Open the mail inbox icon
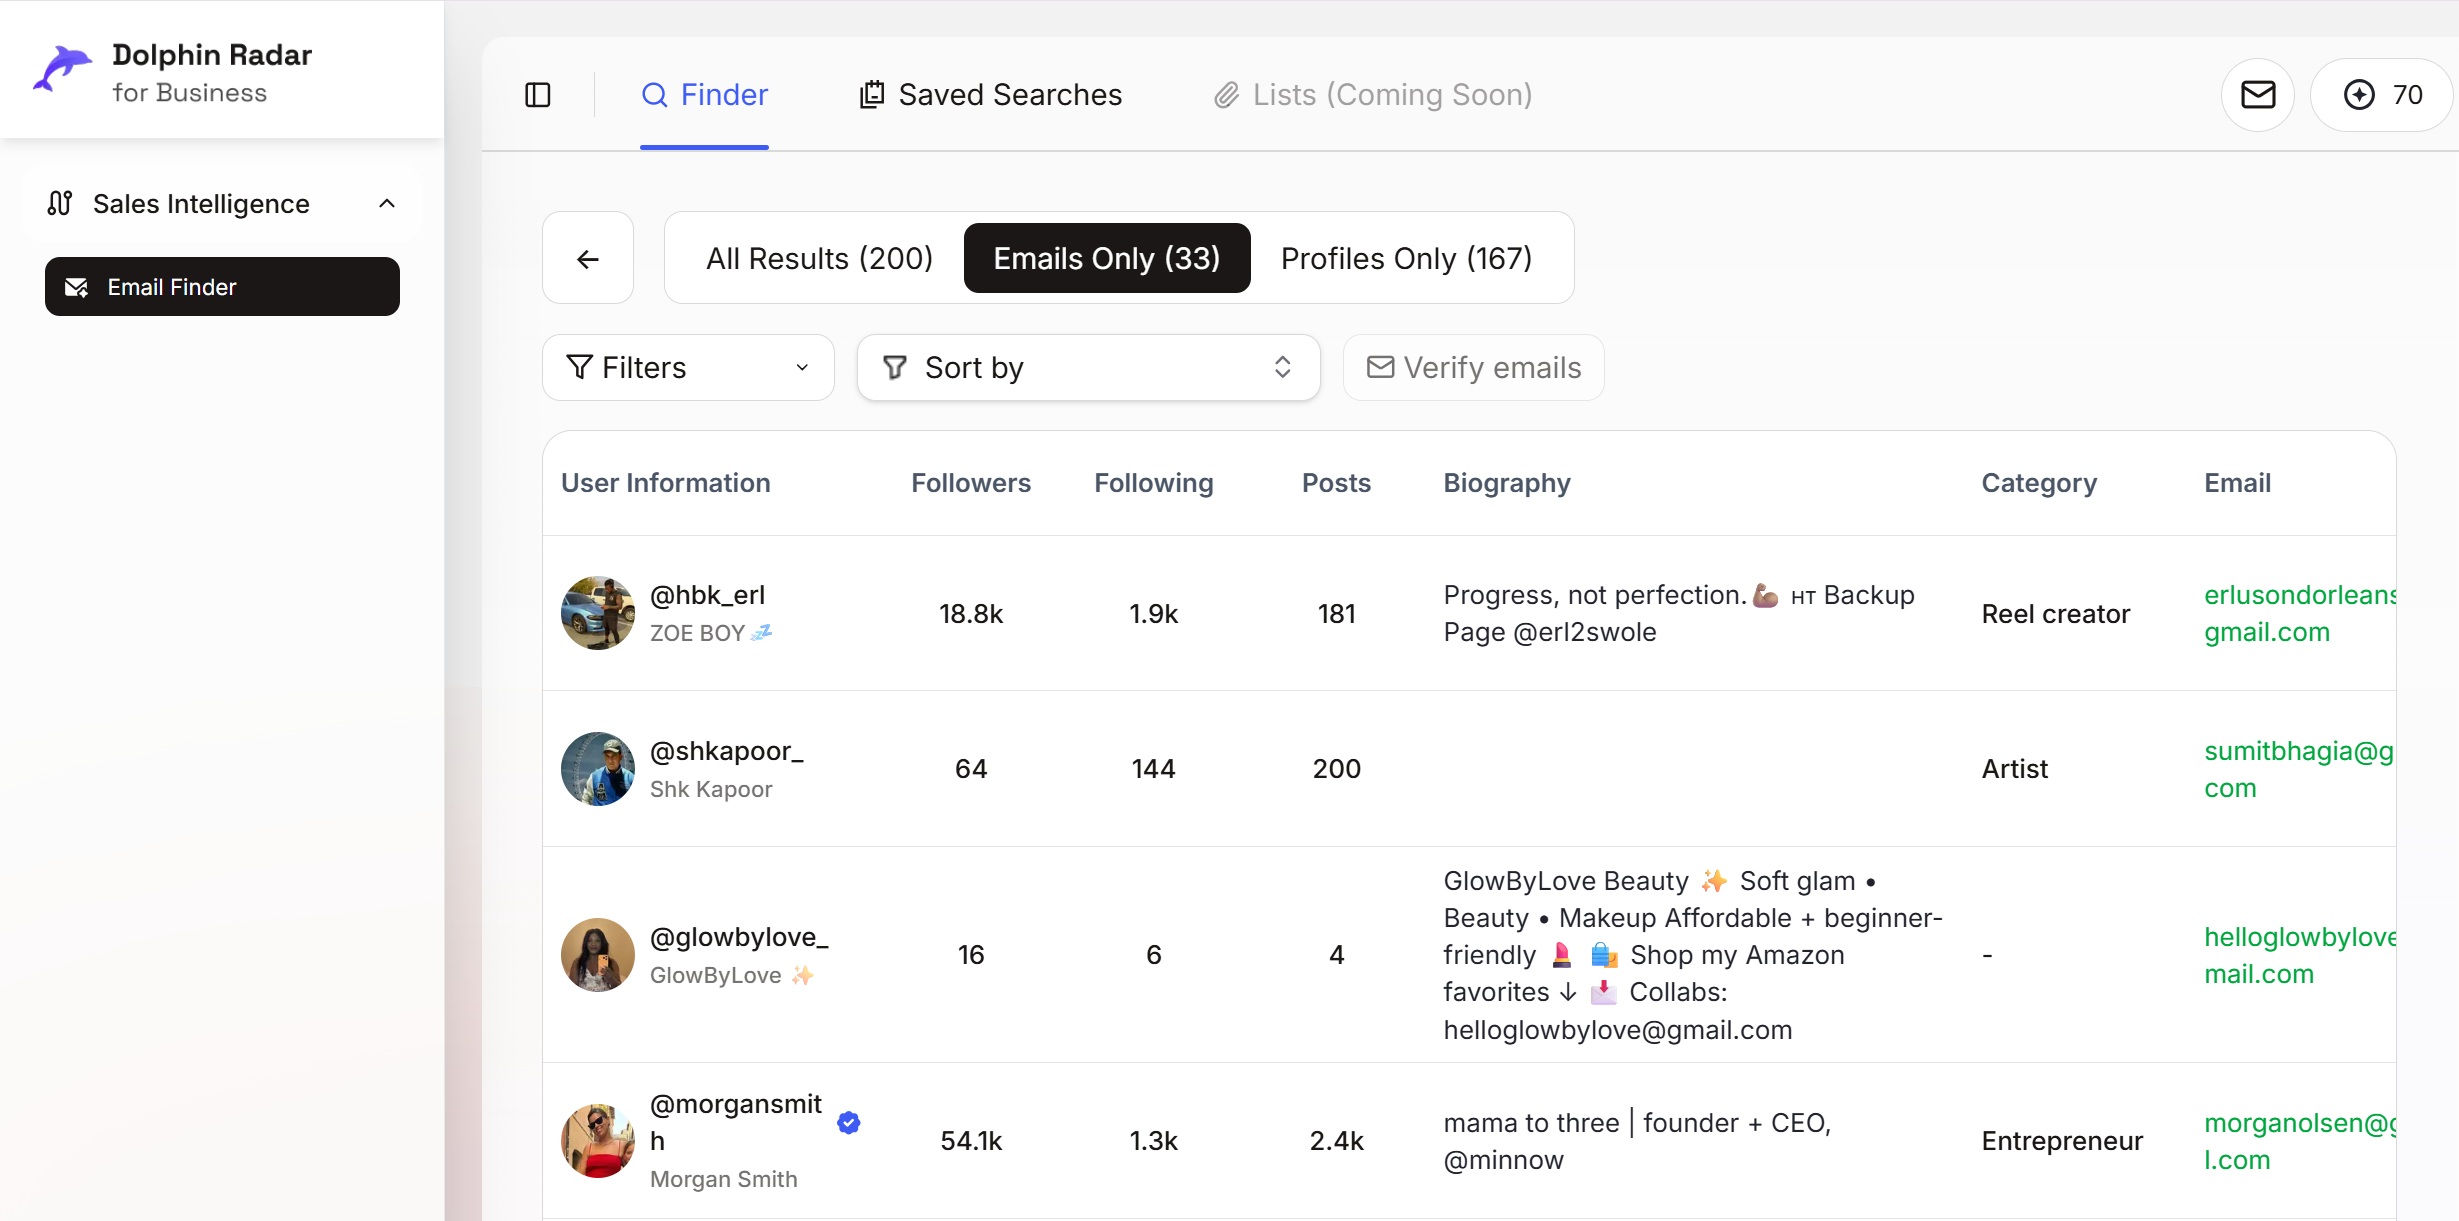The width and height of the screenshot is (2459, 1221). [2257, 95]
